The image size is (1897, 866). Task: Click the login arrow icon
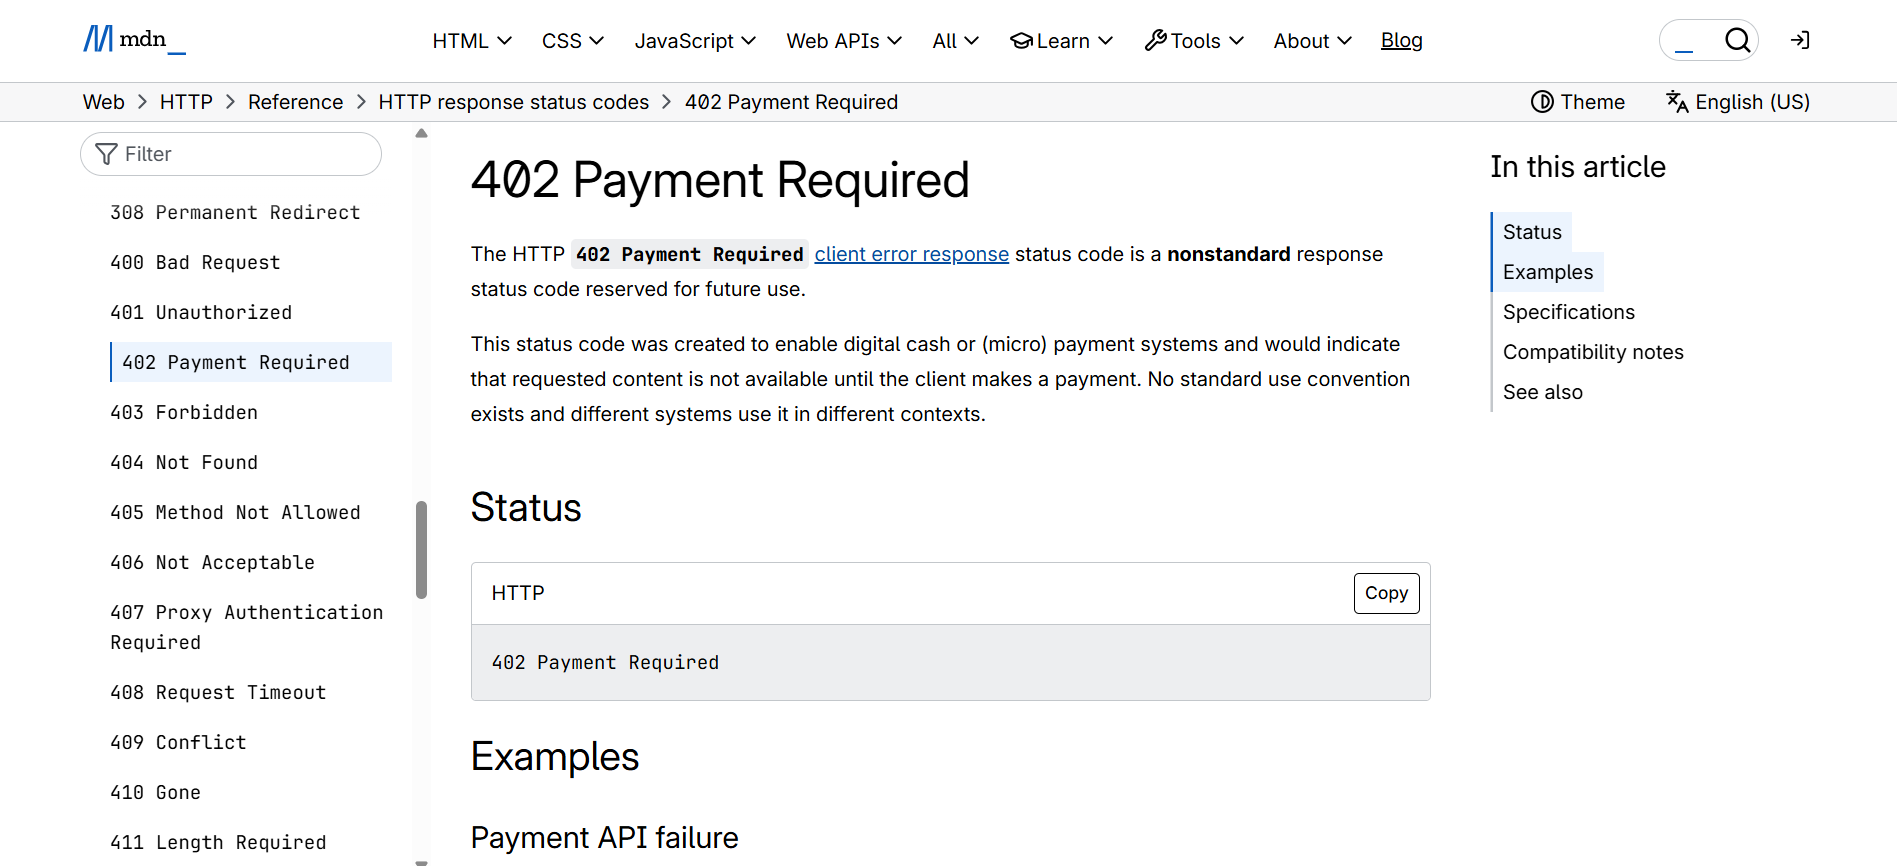click(1800, 40)
